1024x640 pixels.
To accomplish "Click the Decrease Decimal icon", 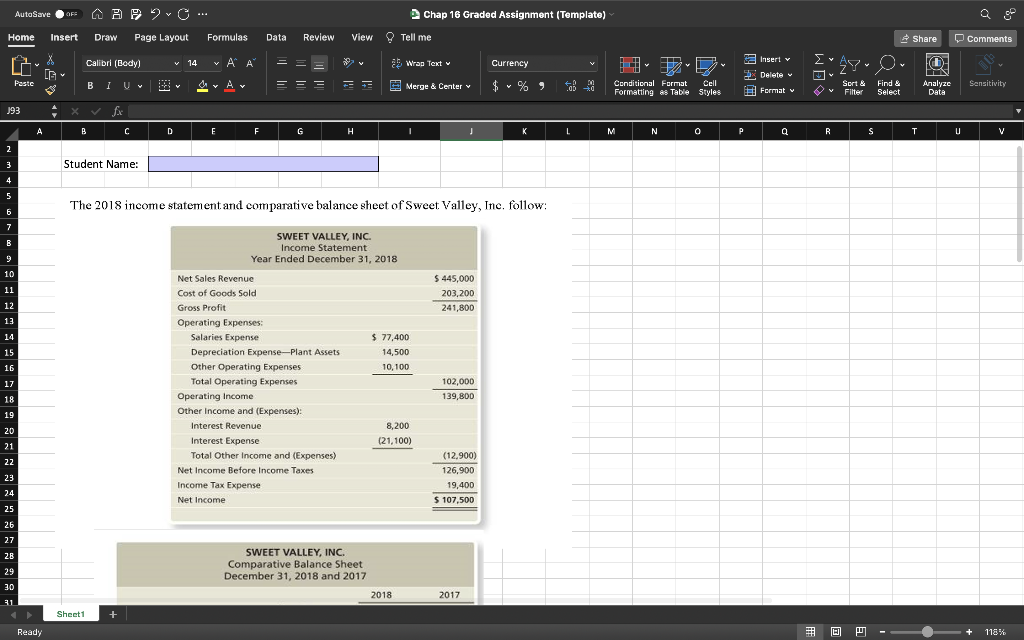I will point(589,86).
